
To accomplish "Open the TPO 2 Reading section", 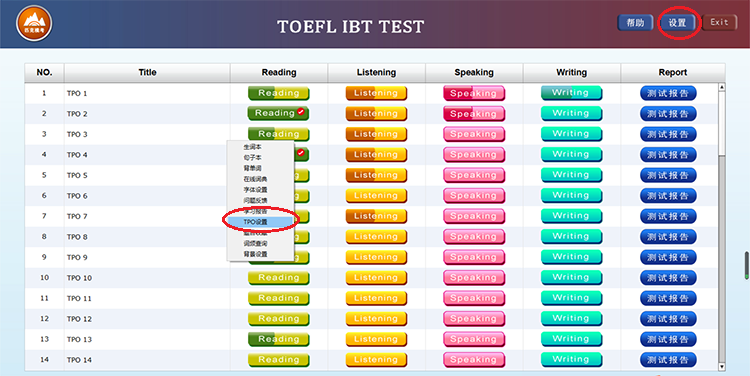I will point(278,113).
